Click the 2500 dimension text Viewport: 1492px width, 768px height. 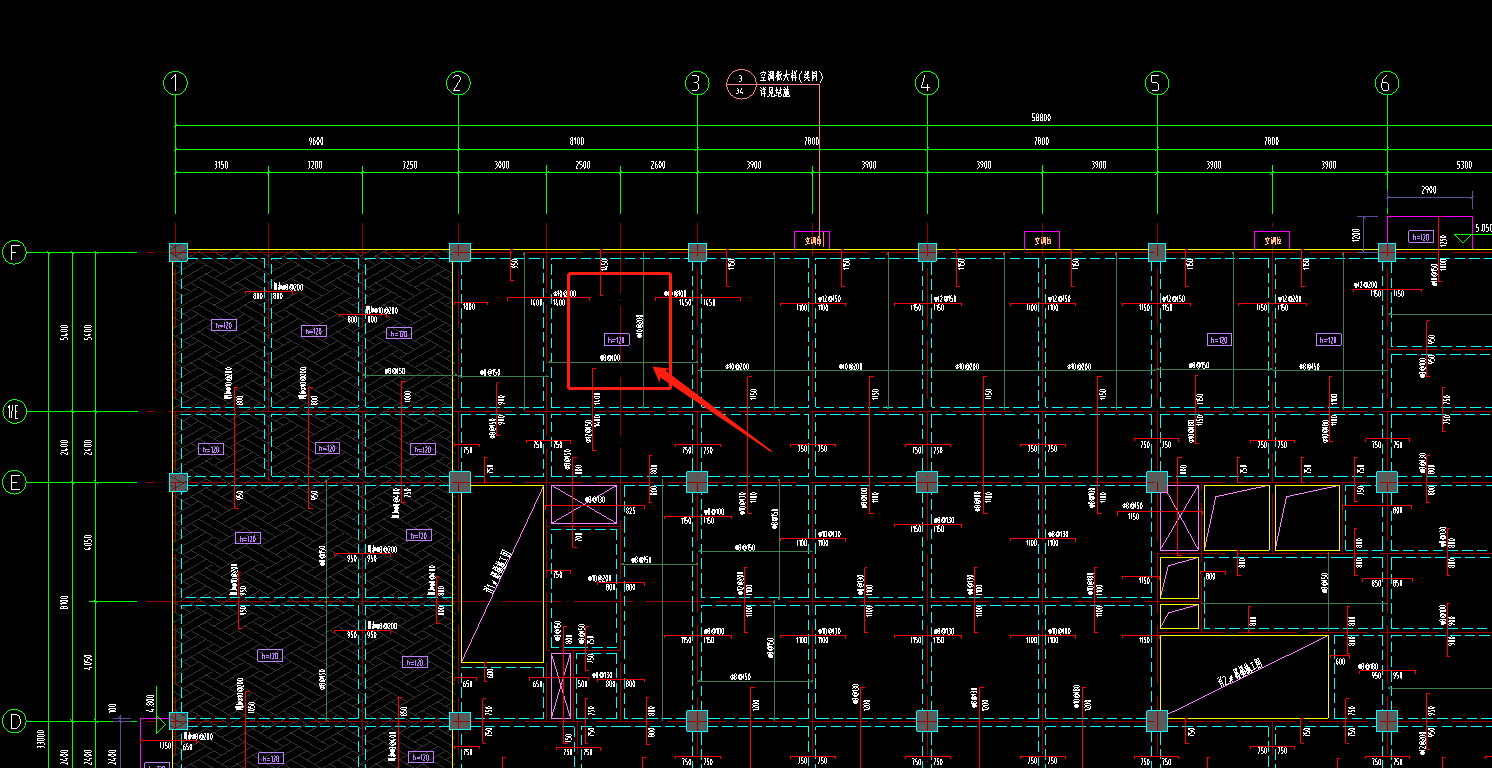pyautogui.click(x=583, y=165)
